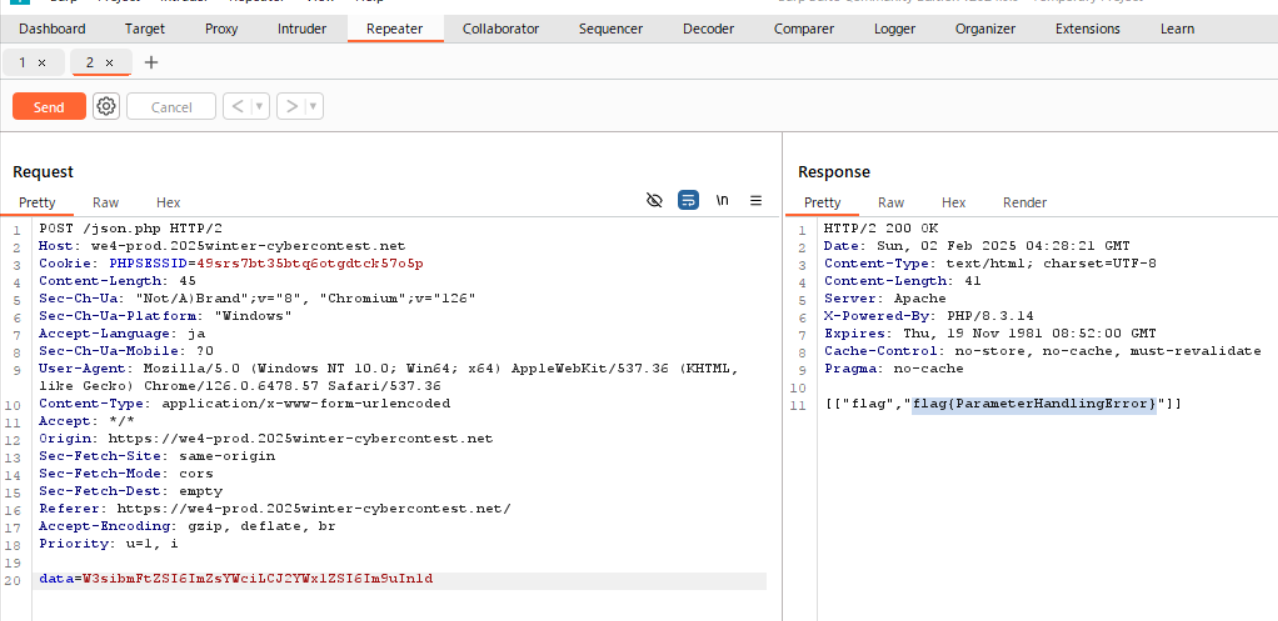Toggle show \n non-printable characters
1278x621 pixels.
pos(722,201)
